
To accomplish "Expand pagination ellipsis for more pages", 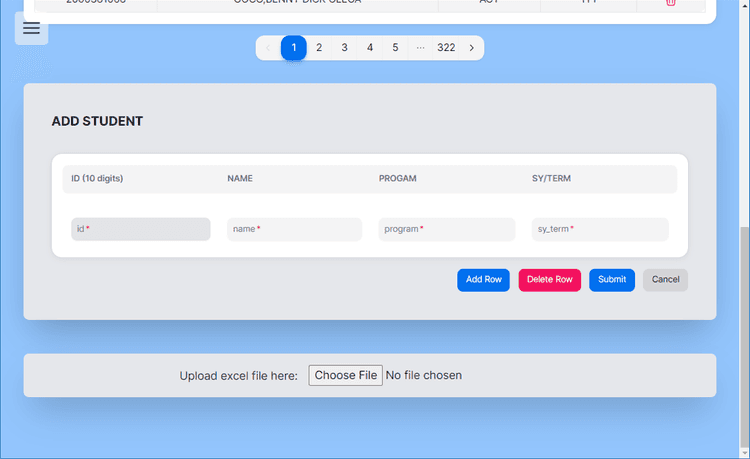I will pos(420,48).
